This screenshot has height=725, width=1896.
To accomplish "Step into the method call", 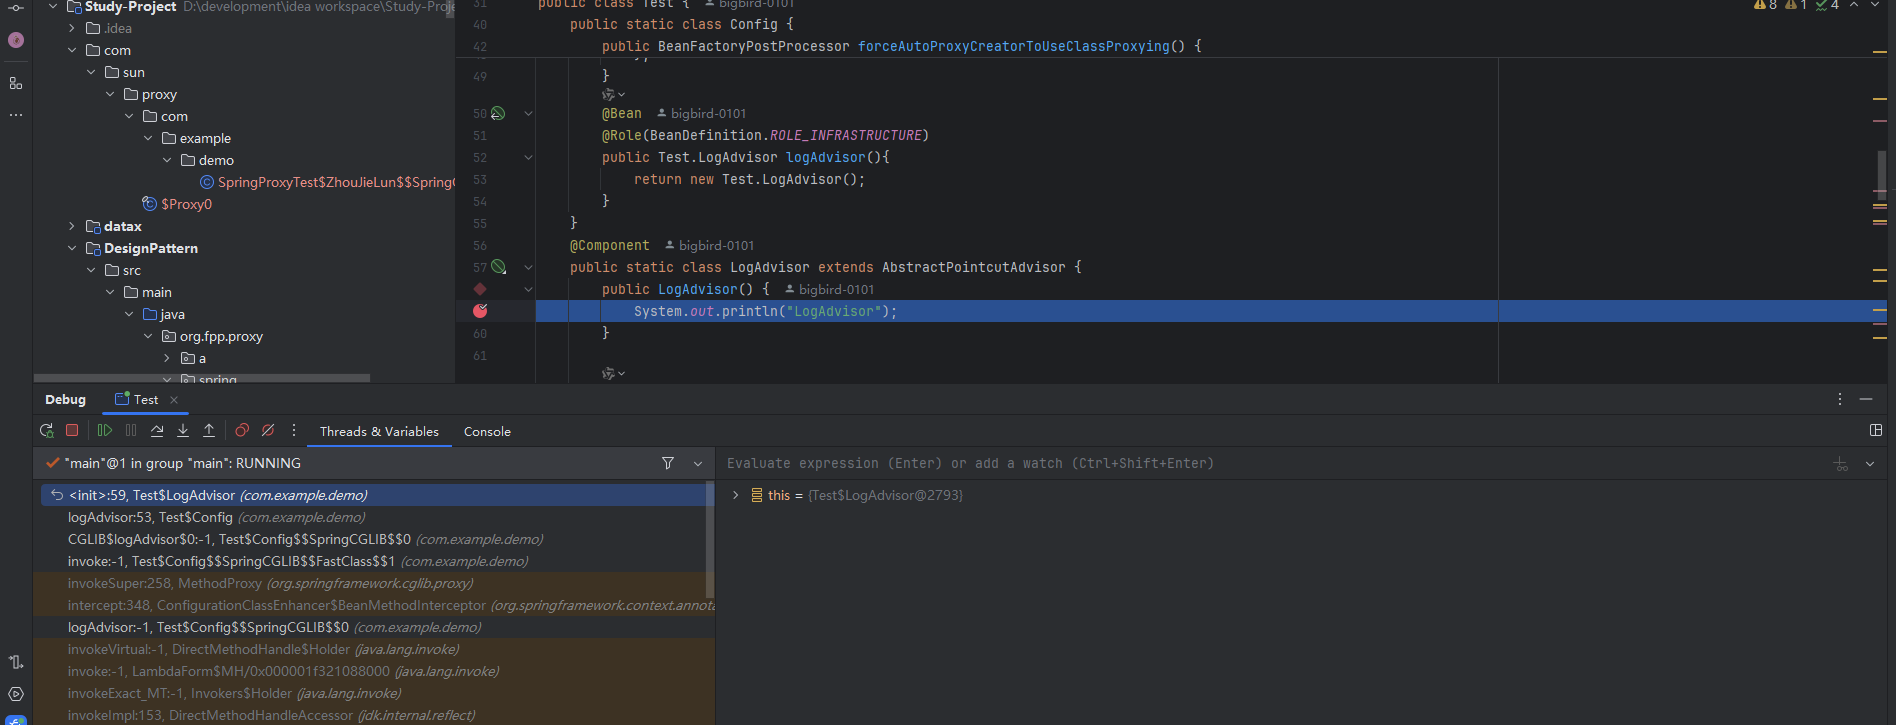I will (183, 431).
